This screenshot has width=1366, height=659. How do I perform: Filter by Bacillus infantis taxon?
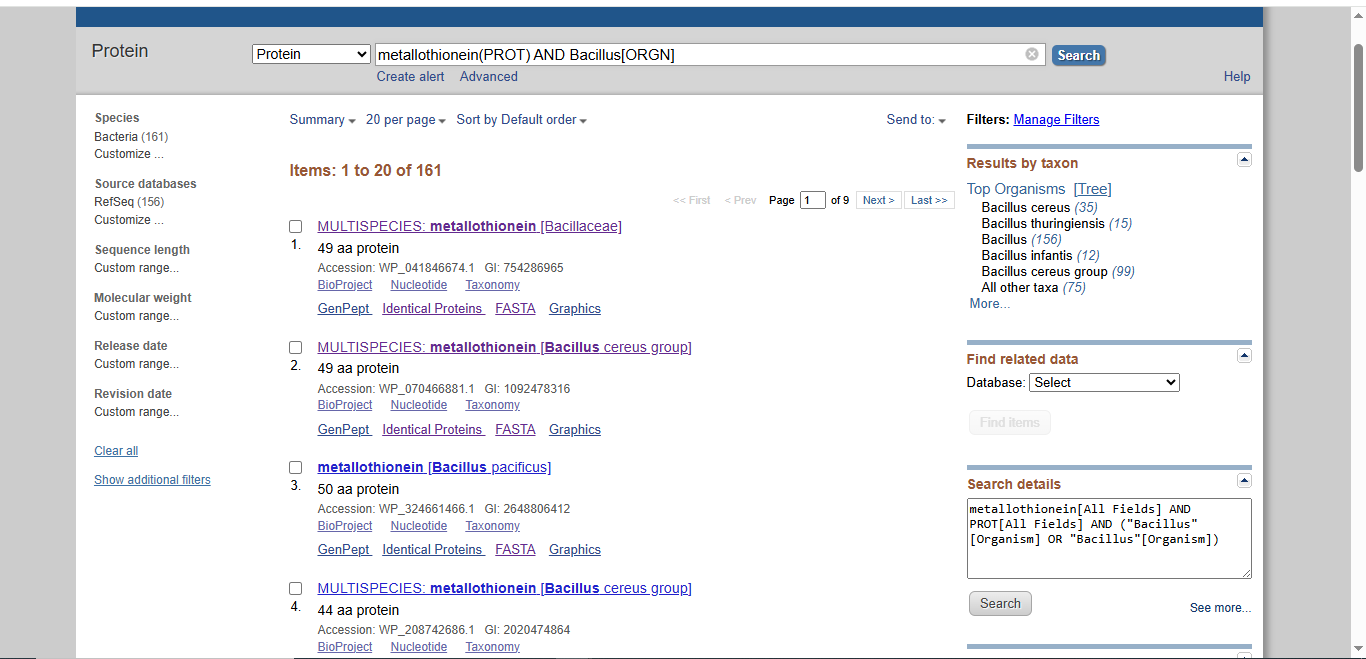(1027, 255)
